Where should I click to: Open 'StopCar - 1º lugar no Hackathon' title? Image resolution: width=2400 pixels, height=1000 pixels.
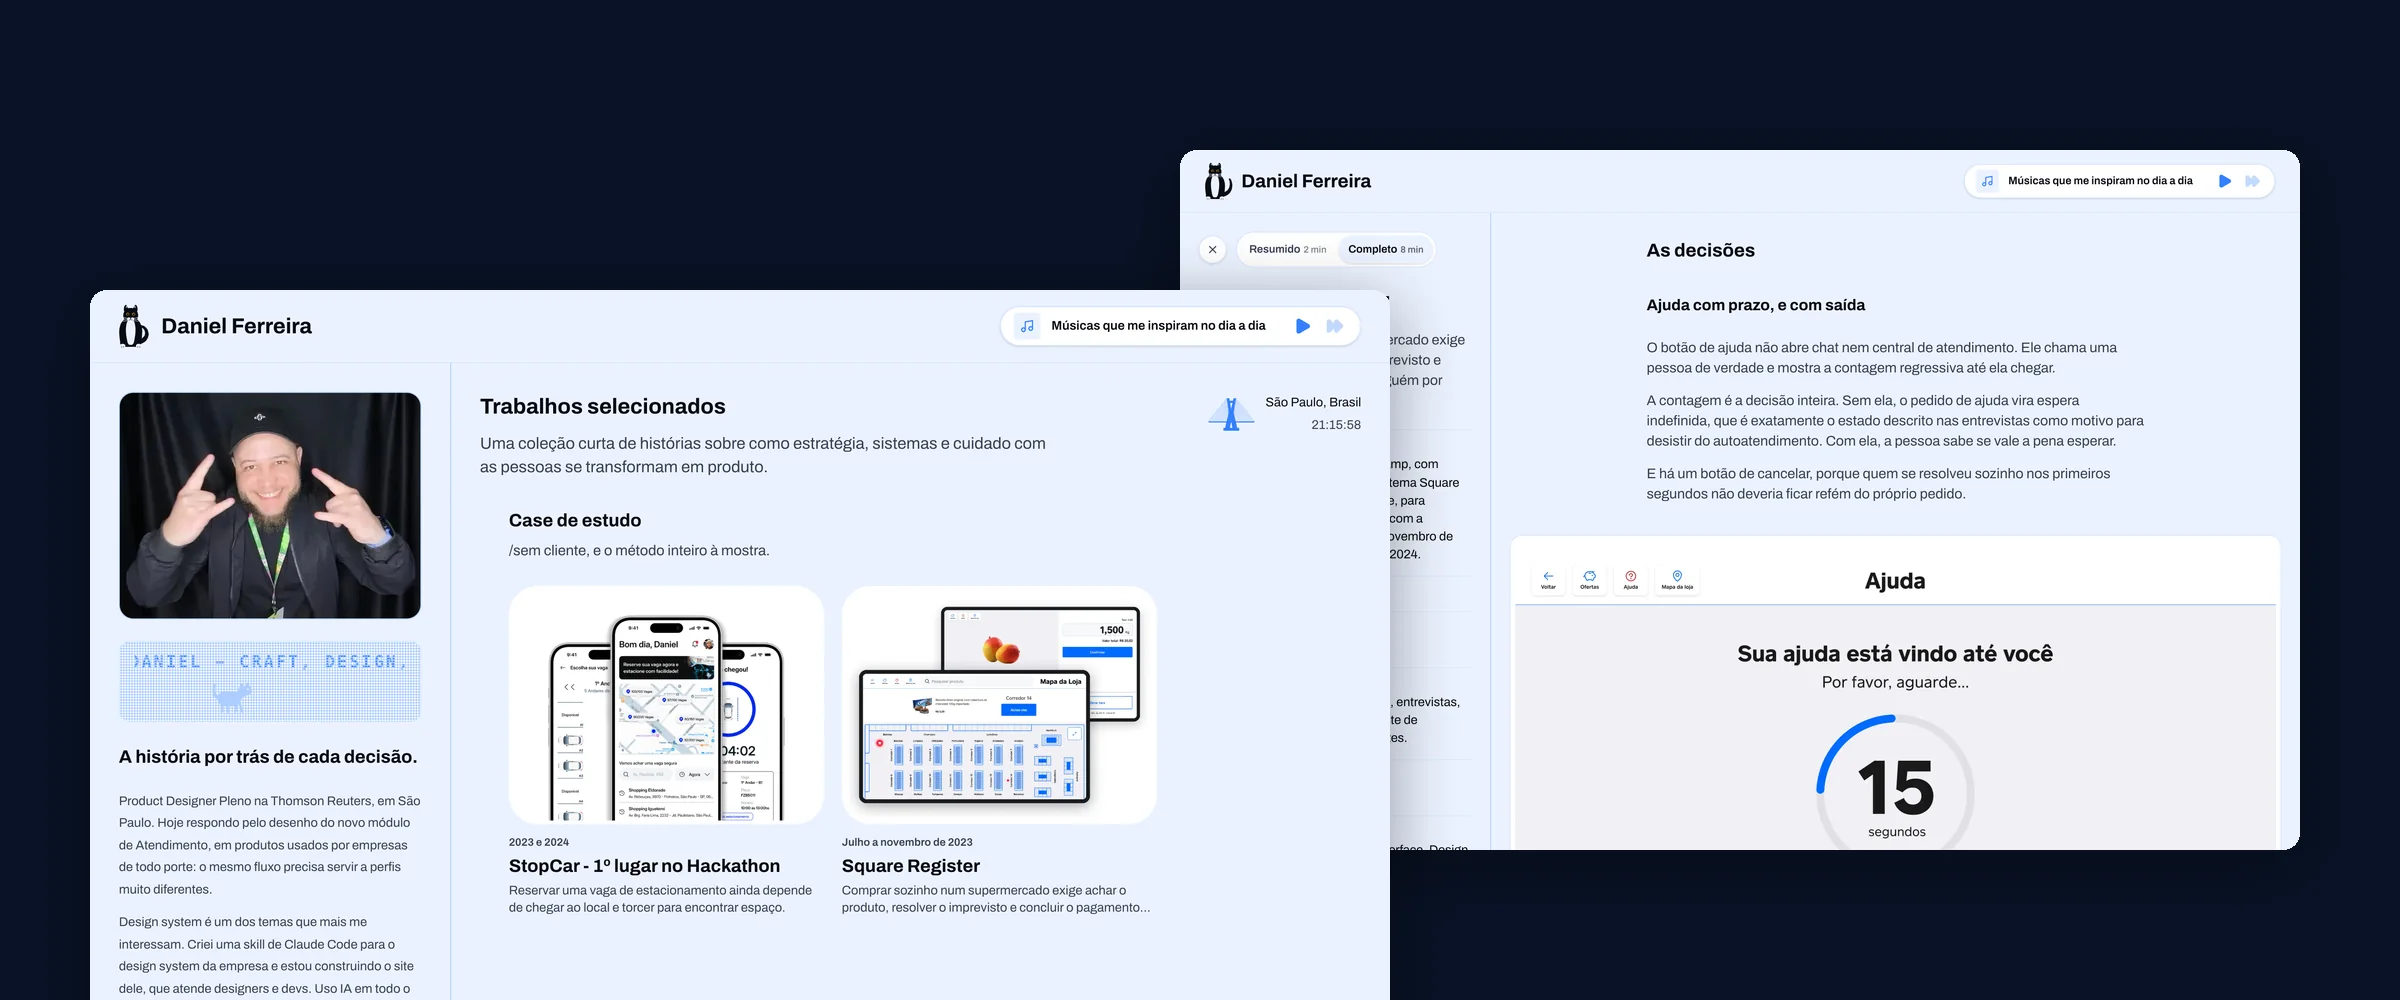point(644,866)
